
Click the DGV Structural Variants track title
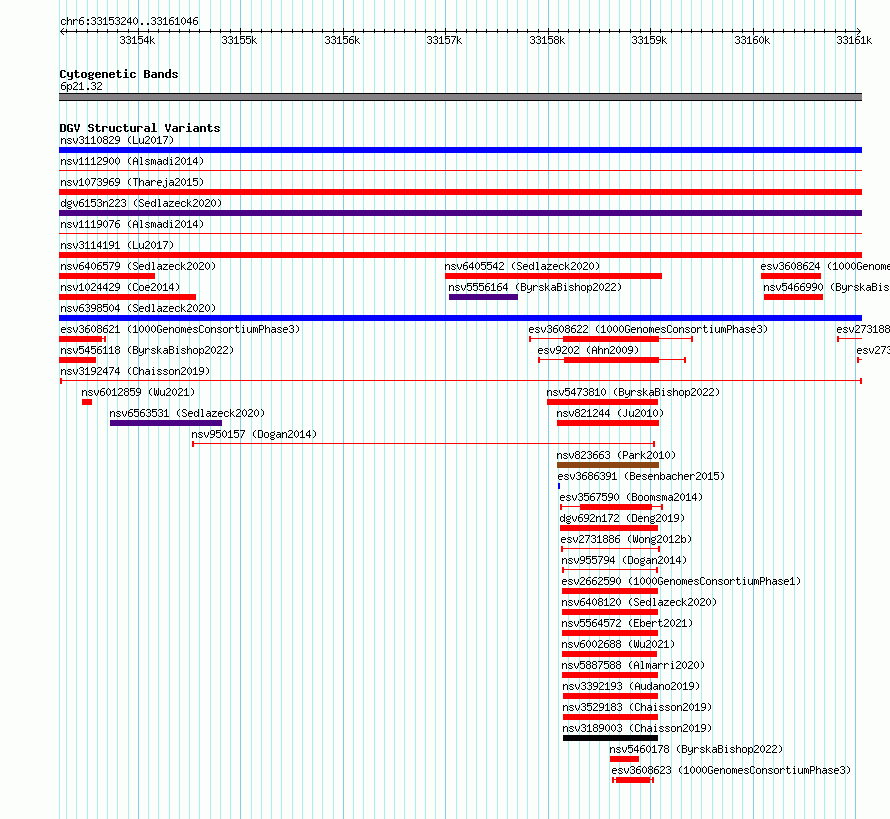(x=140, y=128)
